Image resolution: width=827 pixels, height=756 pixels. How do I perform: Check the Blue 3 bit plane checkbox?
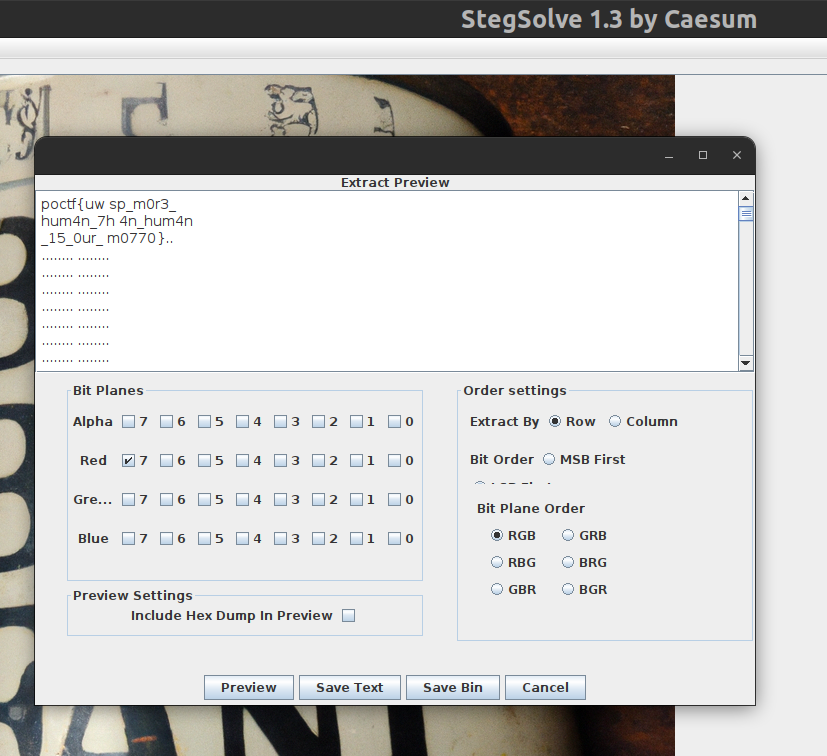coord(280,539)
